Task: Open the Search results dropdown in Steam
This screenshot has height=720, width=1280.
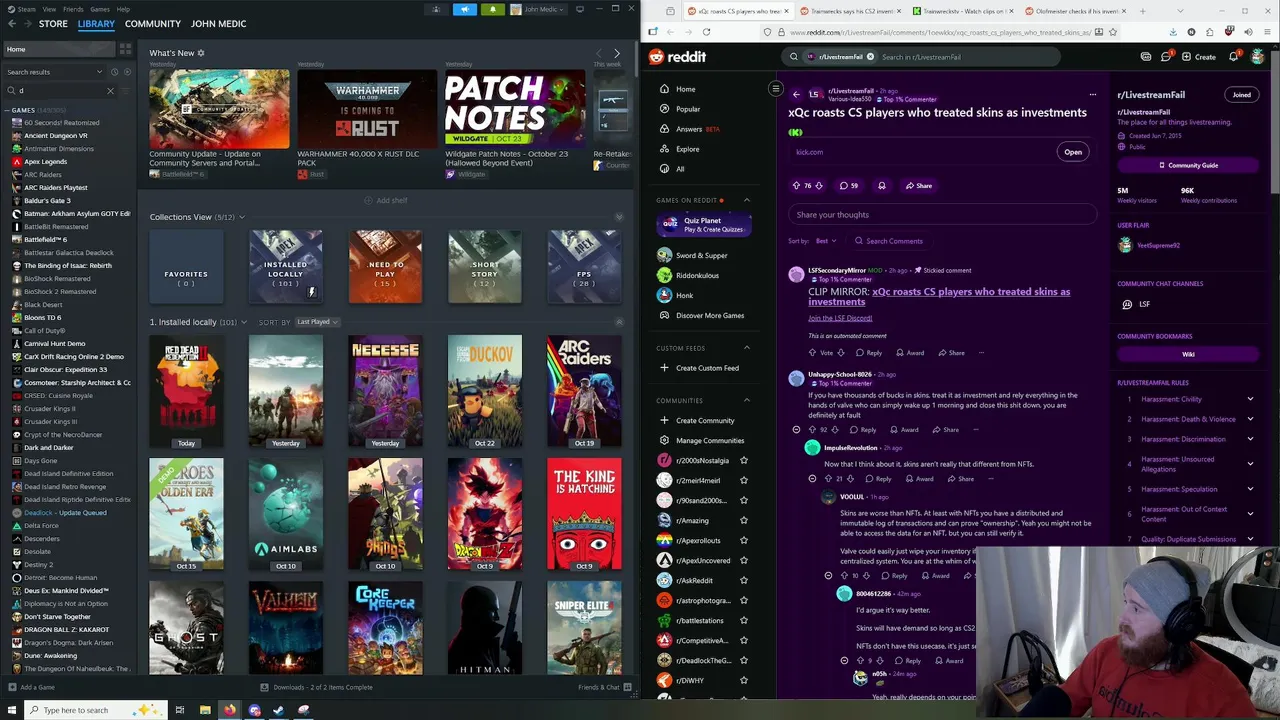Action: [55, 72]
